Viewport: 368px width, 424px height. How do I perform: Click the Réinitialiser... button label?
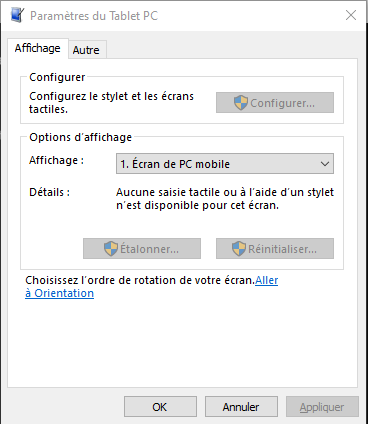click(282, 249)
